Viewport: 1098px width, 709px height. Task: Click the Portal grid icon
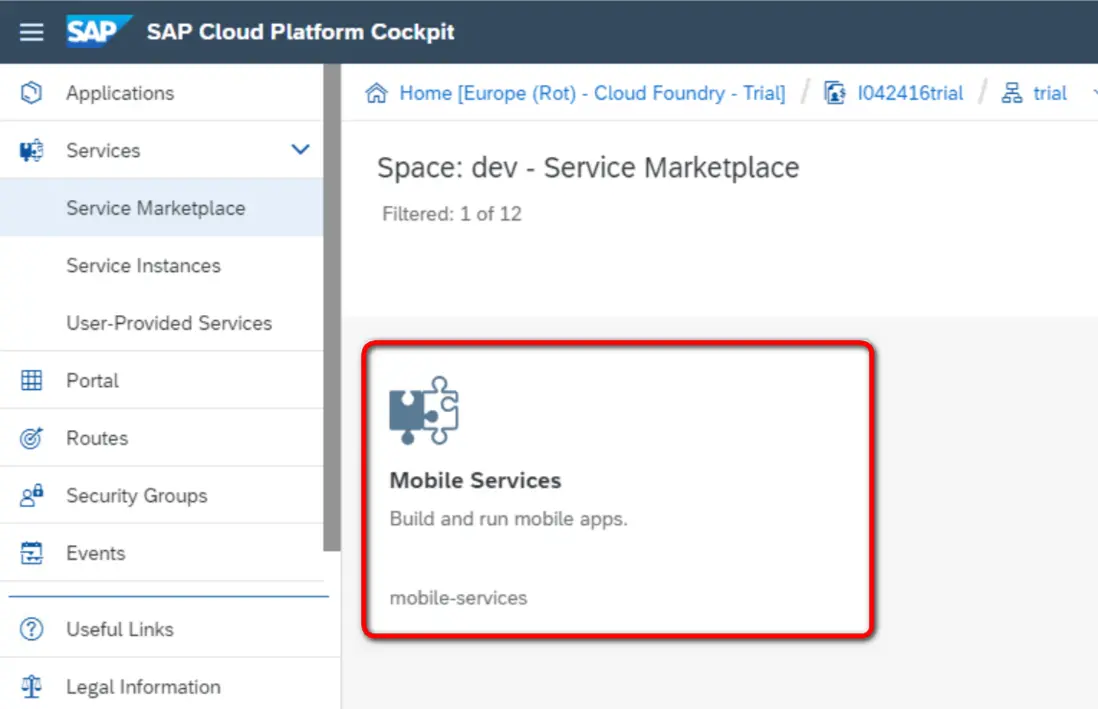[32, 381]
